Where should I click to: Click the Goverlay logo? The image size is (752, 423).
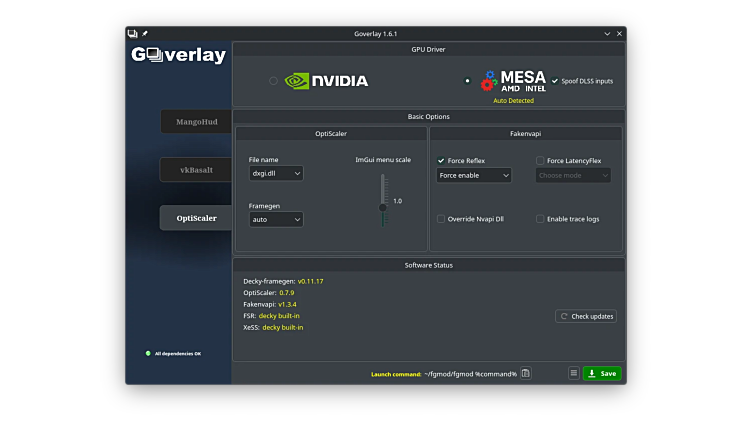179,56
